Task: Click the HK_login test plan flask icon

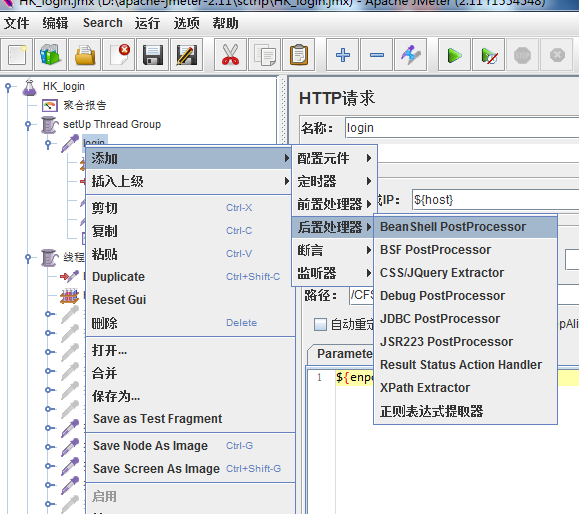Action: [x=30, y=87]
